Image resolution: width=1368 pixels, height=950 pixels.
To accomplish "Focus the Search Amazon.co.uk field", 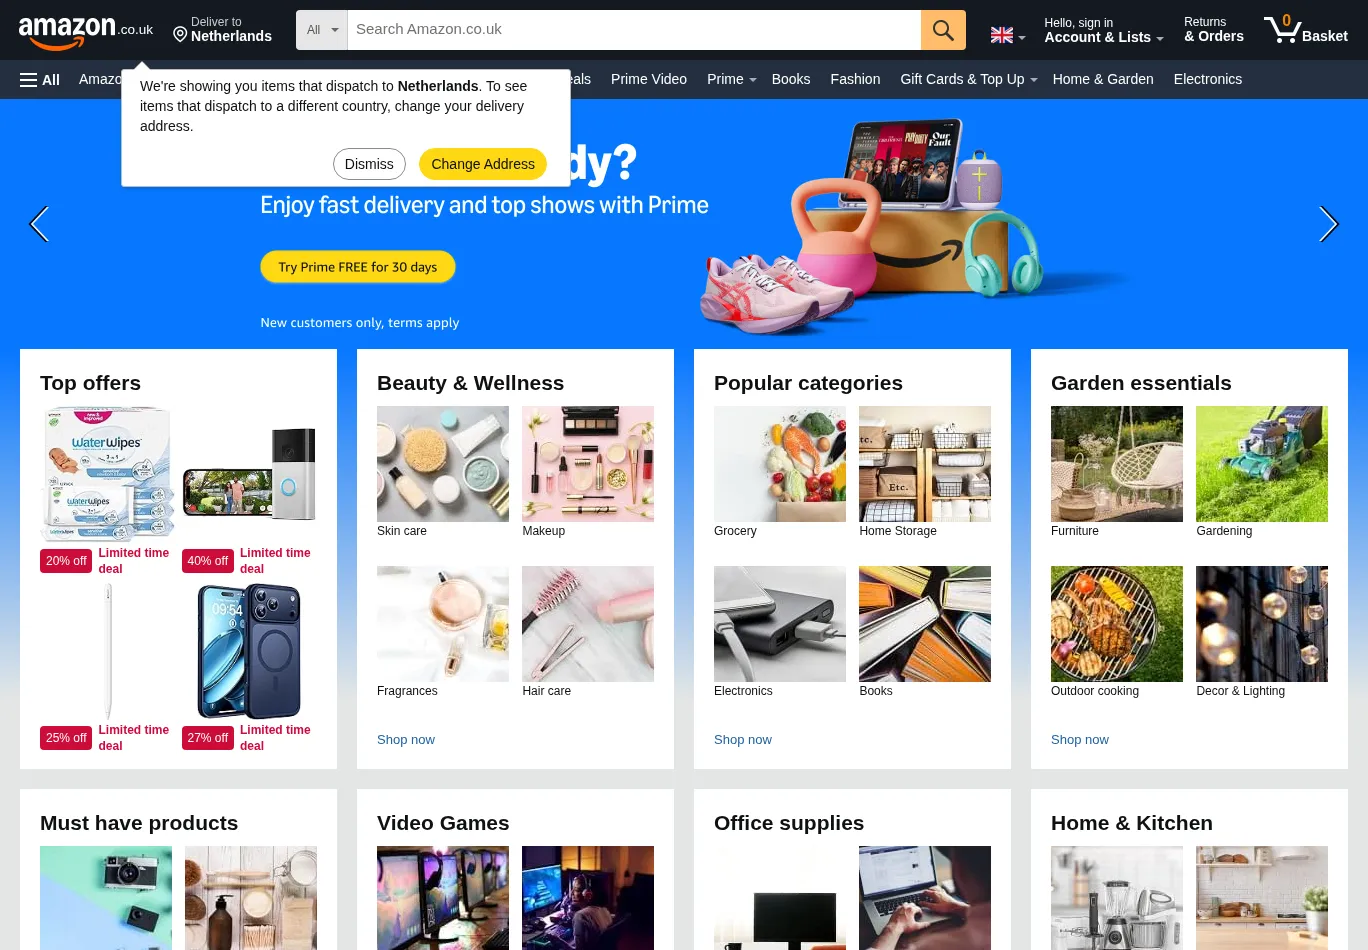I will point(634,30).
